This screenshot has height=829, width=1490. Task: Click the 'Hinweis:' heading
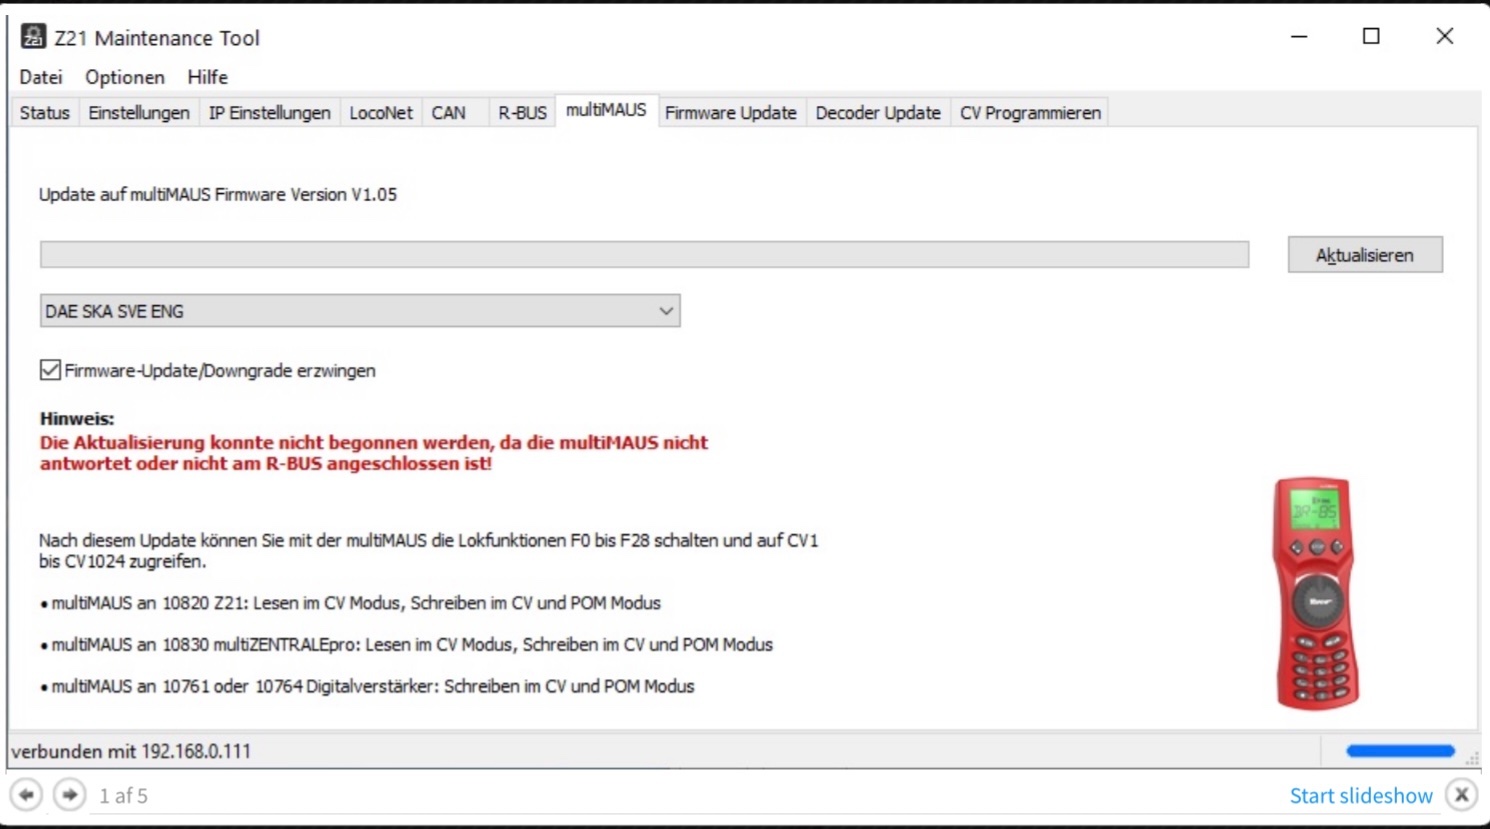click(77, 419)
